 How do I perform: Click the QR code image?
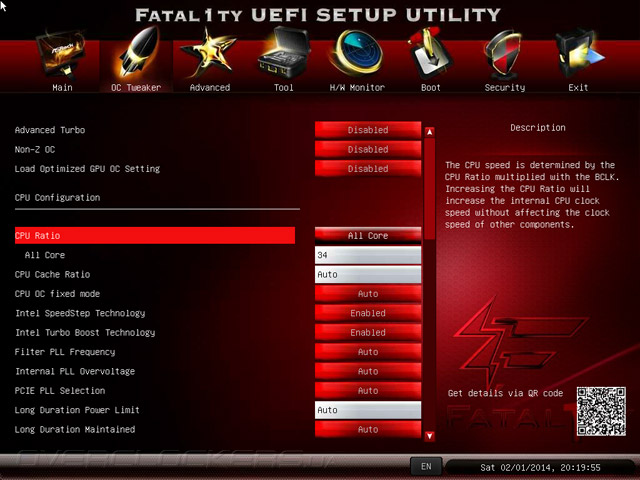[x=601, y=411]
